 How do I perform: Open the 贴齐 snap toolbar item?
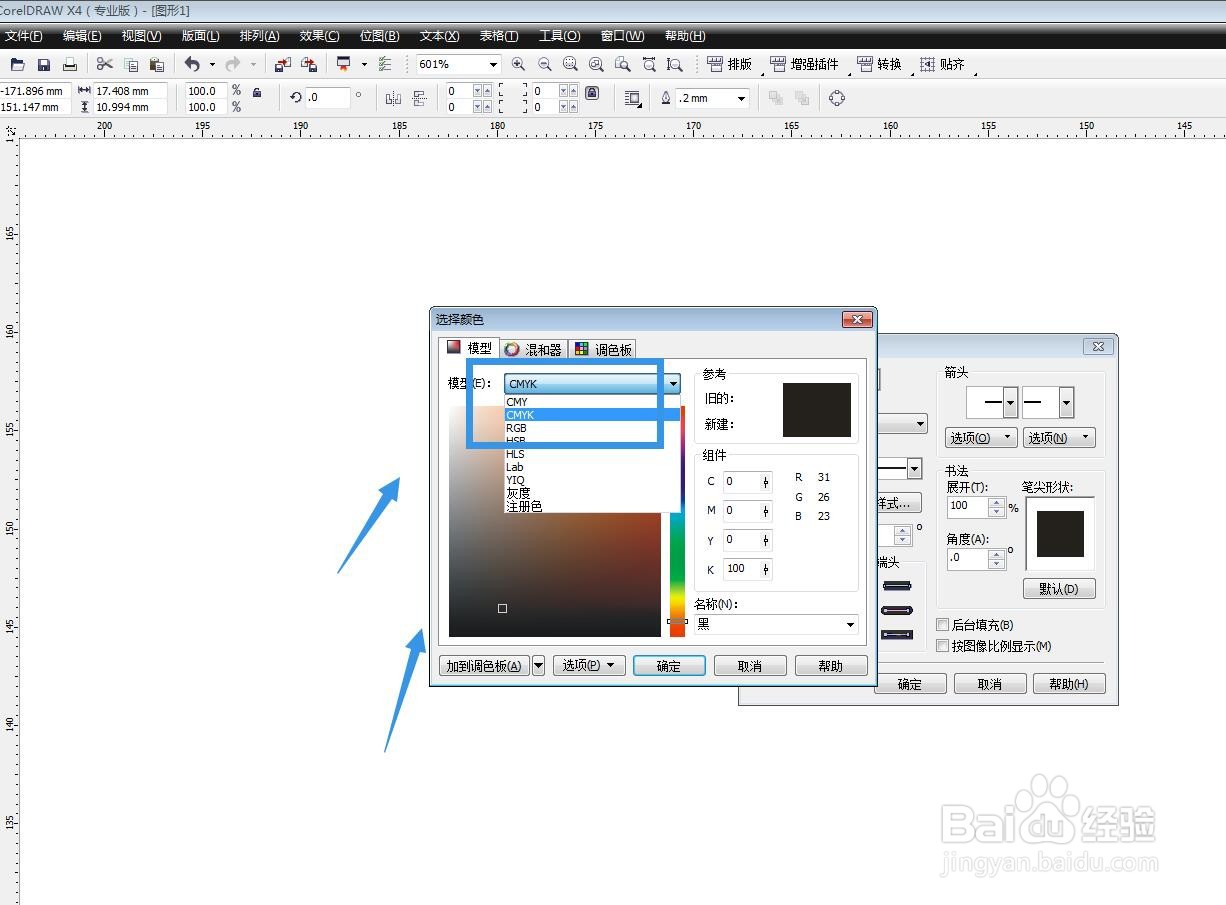pos(942,64)
